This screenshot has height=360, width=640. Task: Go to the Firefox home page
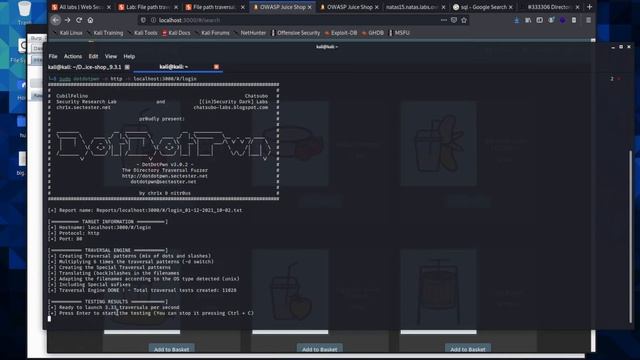[x=90, y=20]
